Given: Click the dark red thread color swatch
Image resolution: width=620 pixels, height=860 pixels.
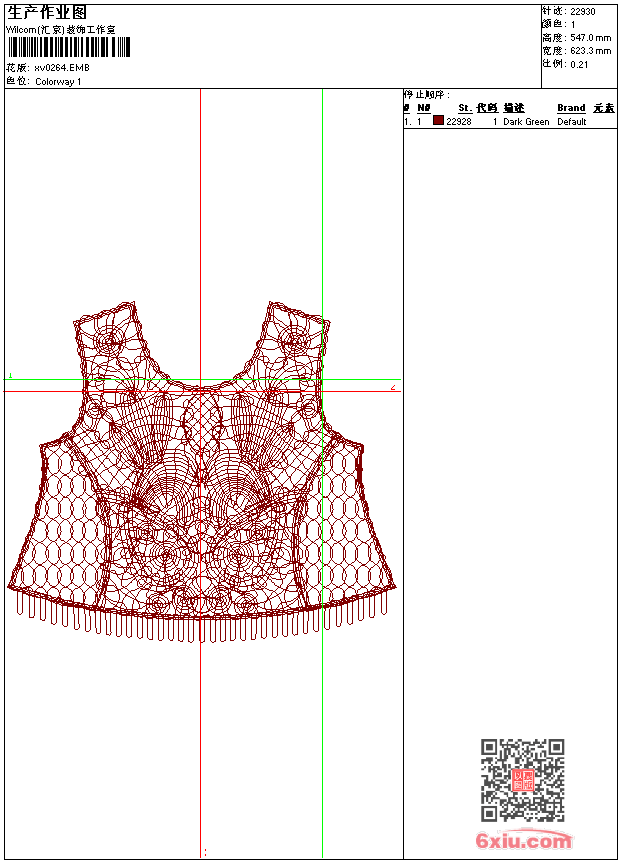Looking at the screenshot, I should tap(438, 121).
